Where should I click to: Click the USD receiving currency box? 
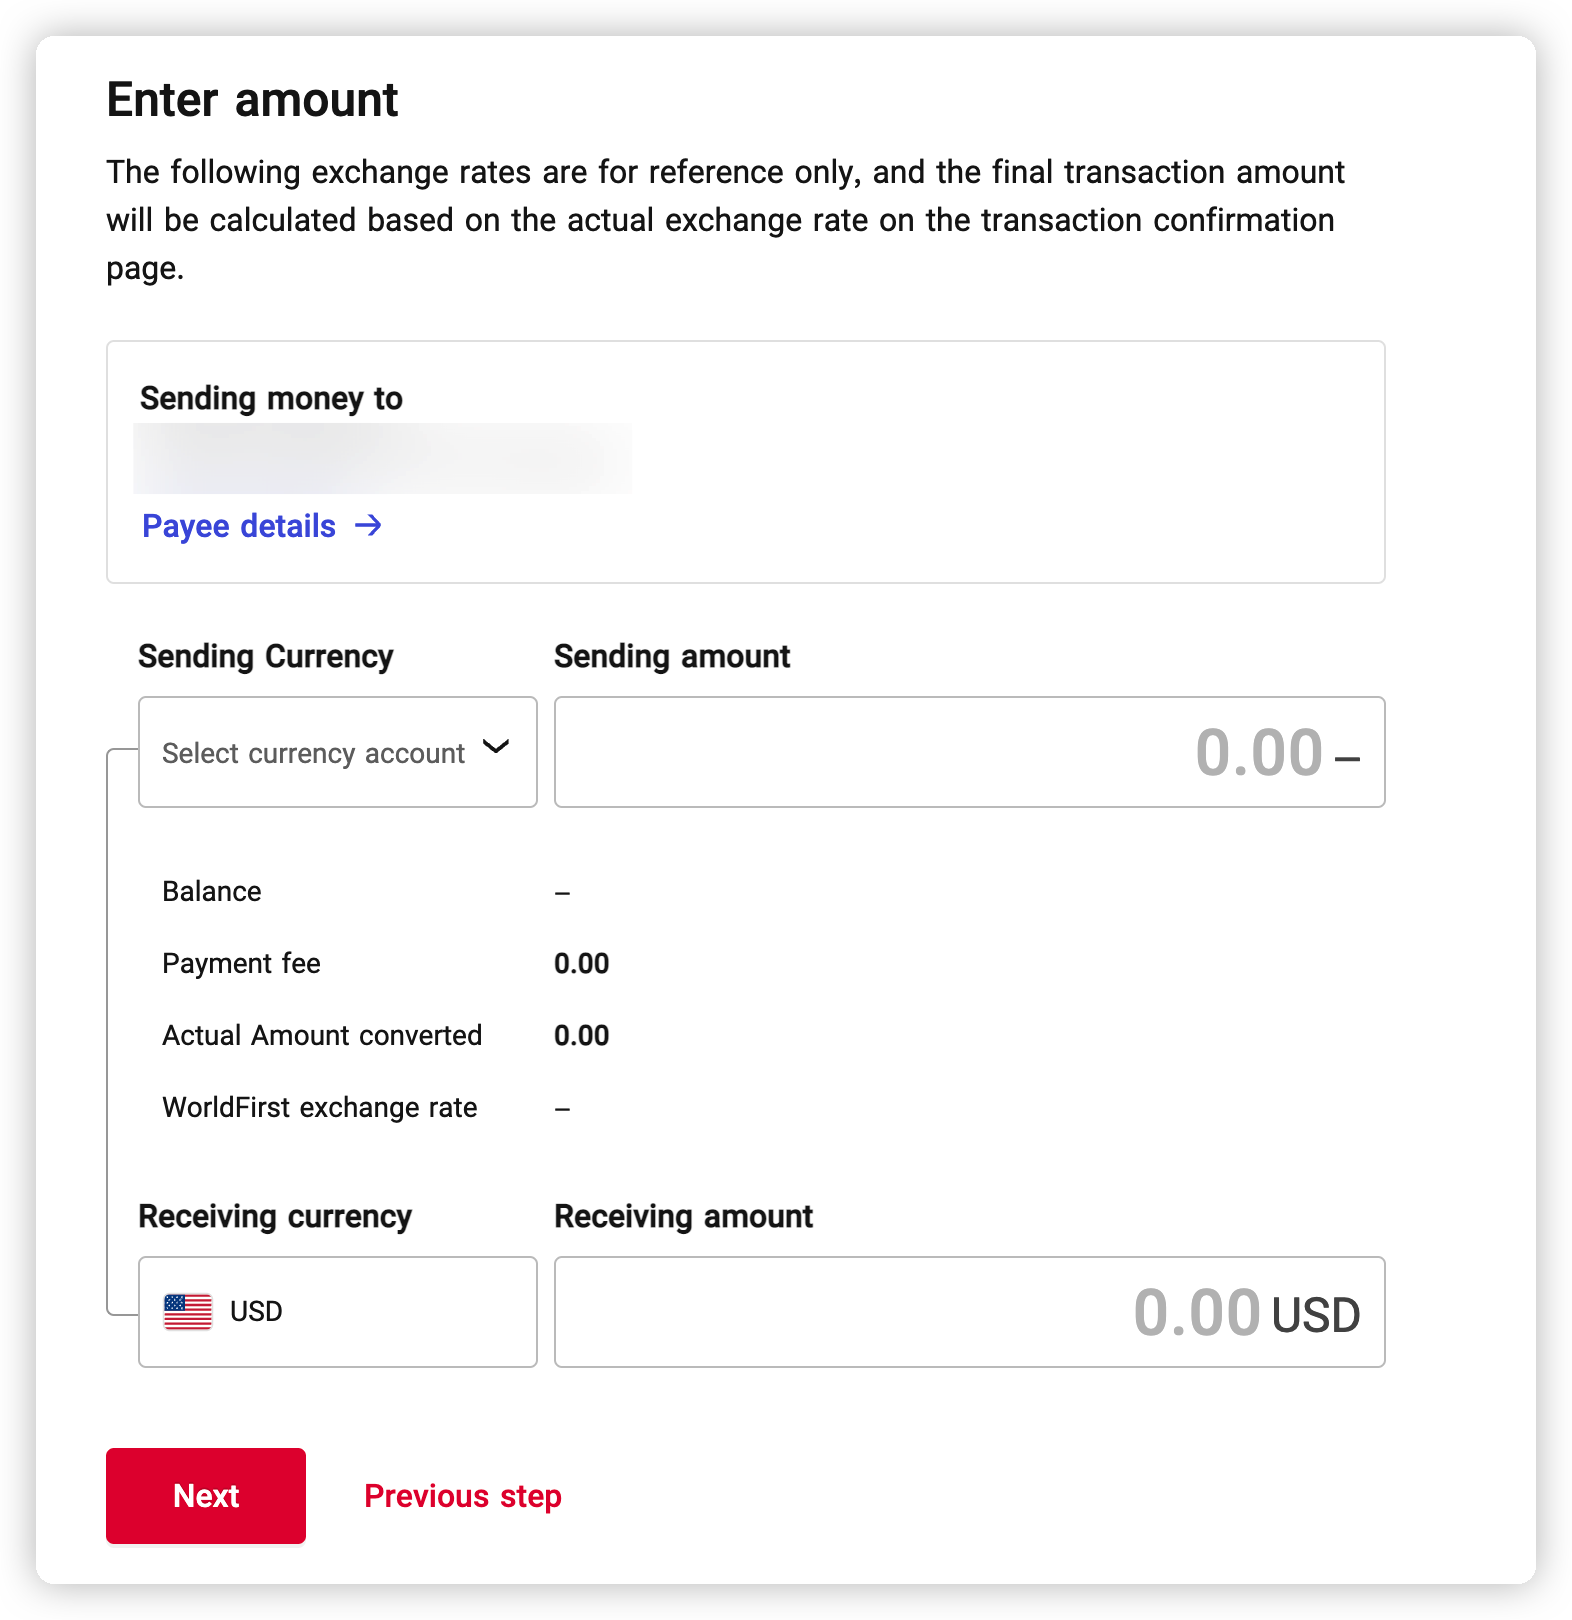click(337, 1311)
